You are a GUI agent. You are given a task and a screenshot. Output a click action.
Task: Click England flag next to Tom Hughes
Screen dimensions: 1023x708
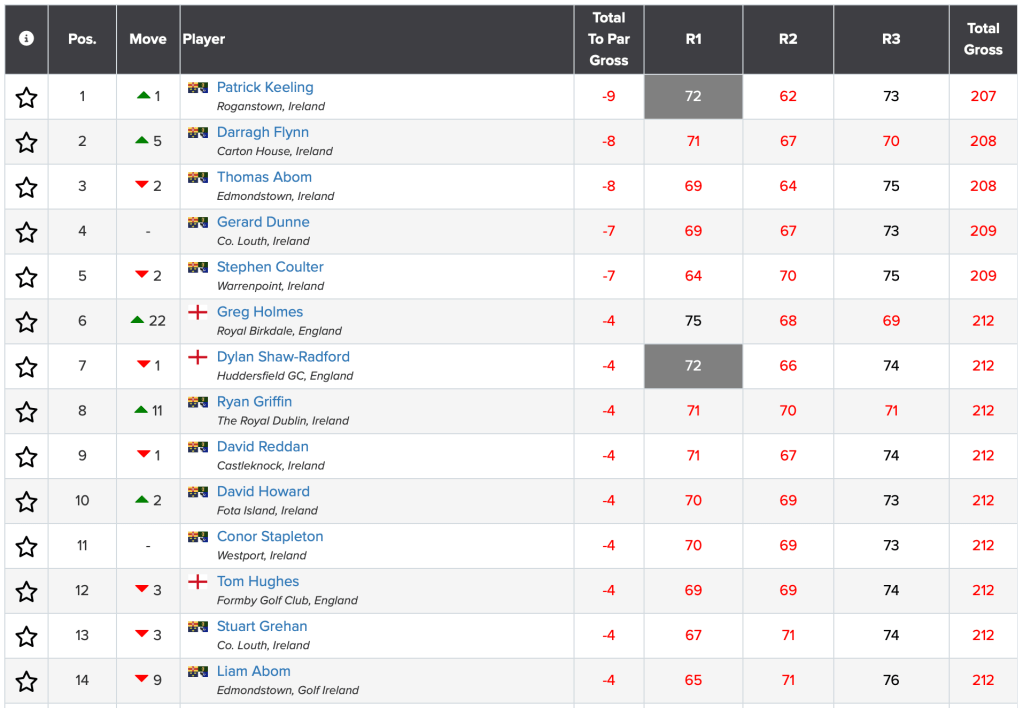click(x=198, y=581)
